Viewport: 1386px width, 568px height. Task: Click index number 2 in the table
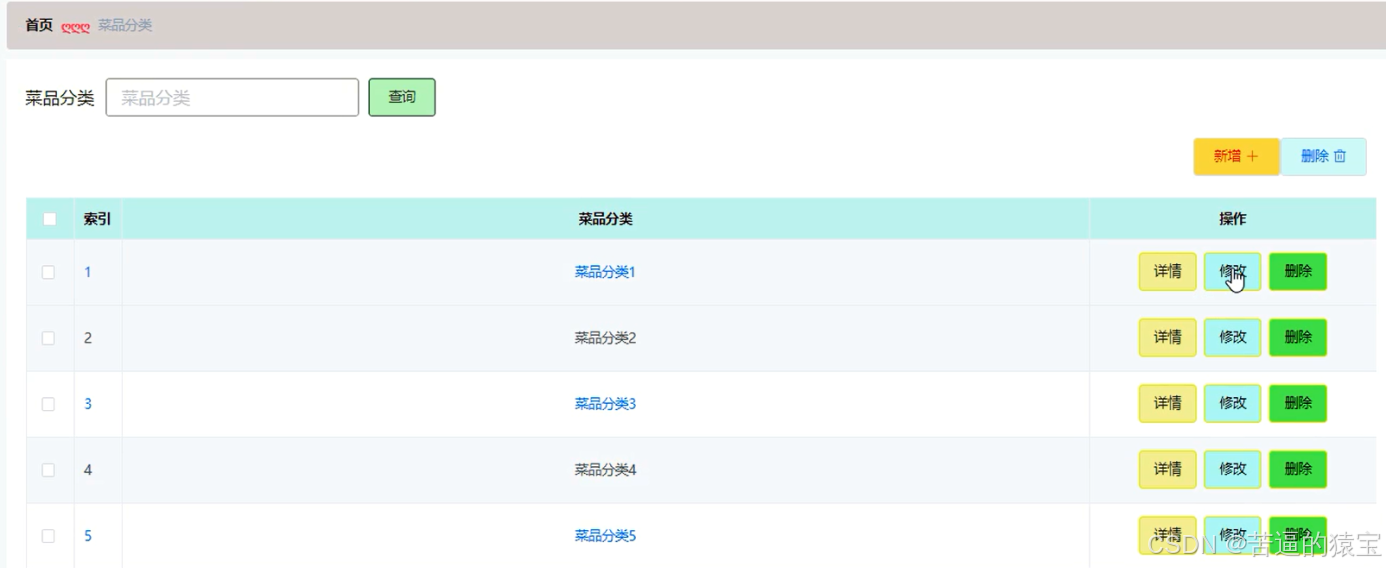(x=88, y=338)
